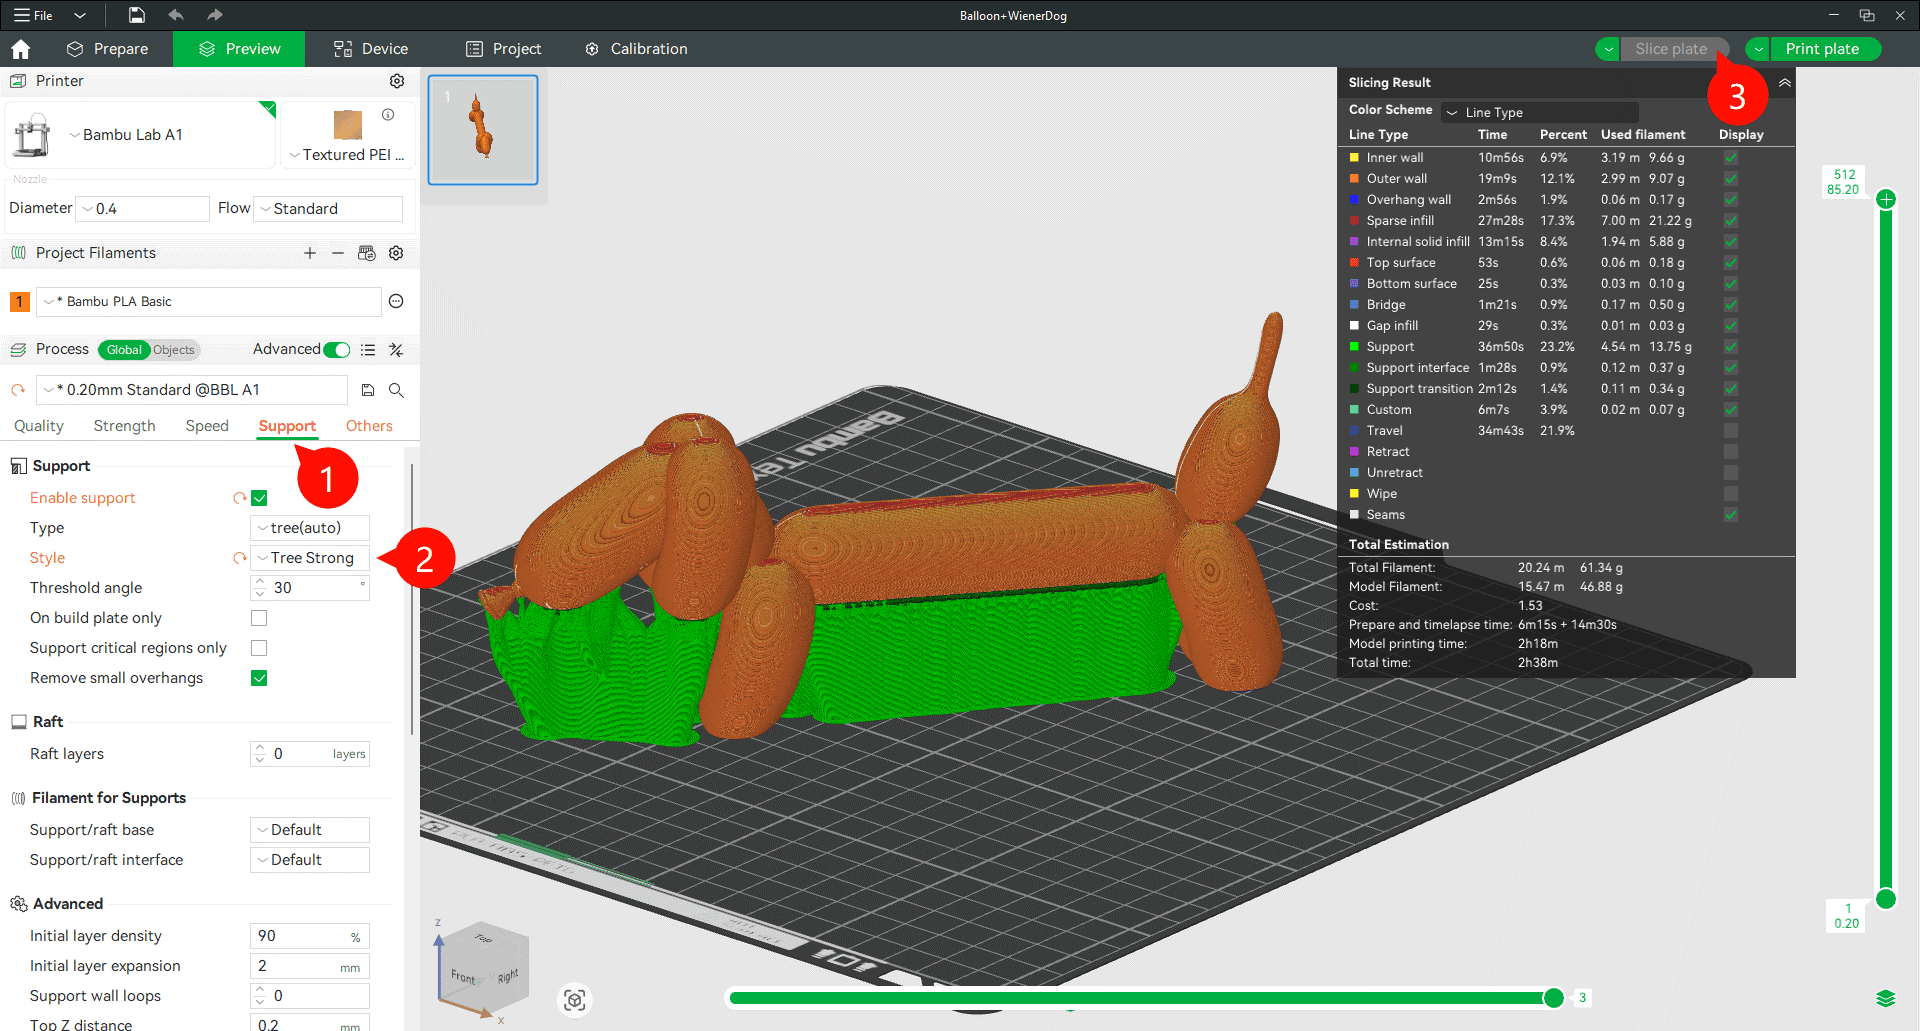Open the Color Scheme Line Type dropdown
Viewport: 1920px width, 1031px height.
tap(1540, 112)
